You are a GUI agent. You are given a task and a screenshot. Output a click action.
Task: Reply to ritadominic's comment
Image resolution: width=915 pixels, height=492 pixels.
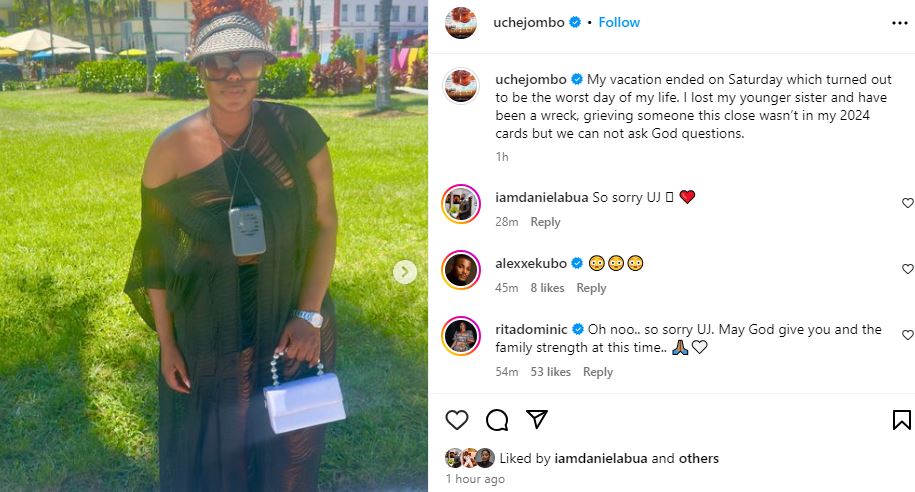598,372
